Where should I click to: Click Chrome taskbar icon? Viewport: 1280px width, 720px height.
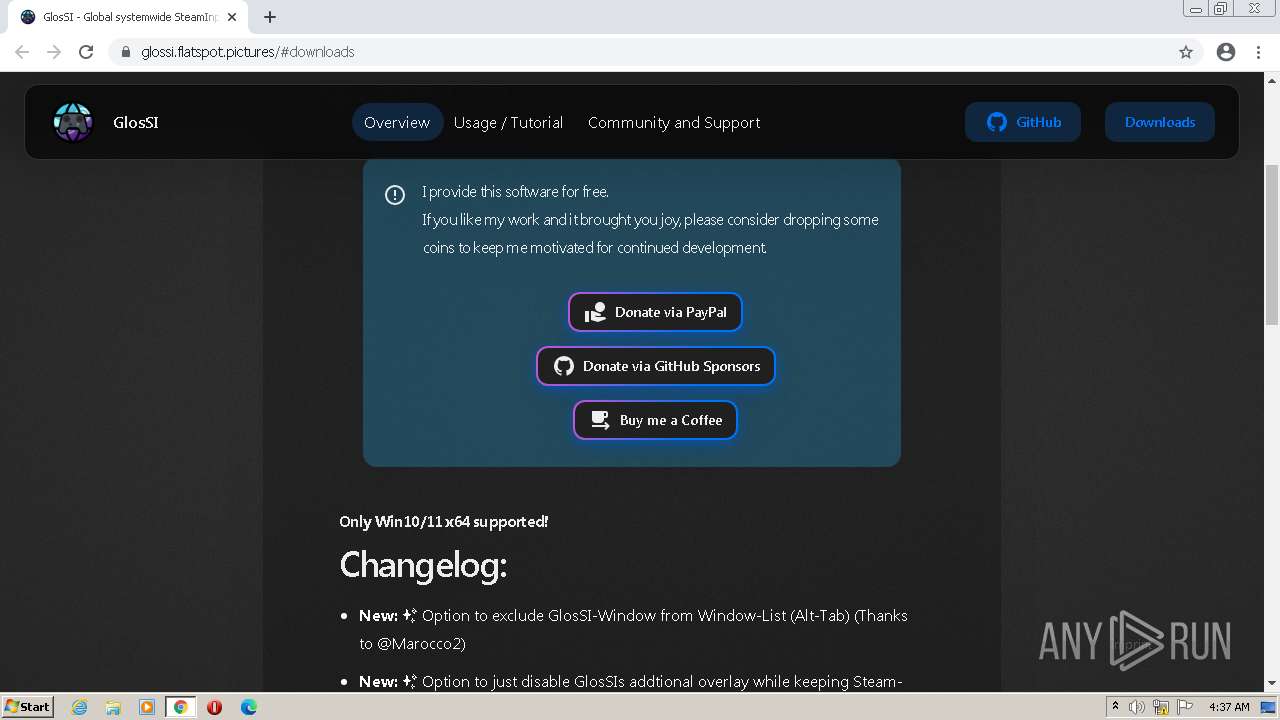181,707
